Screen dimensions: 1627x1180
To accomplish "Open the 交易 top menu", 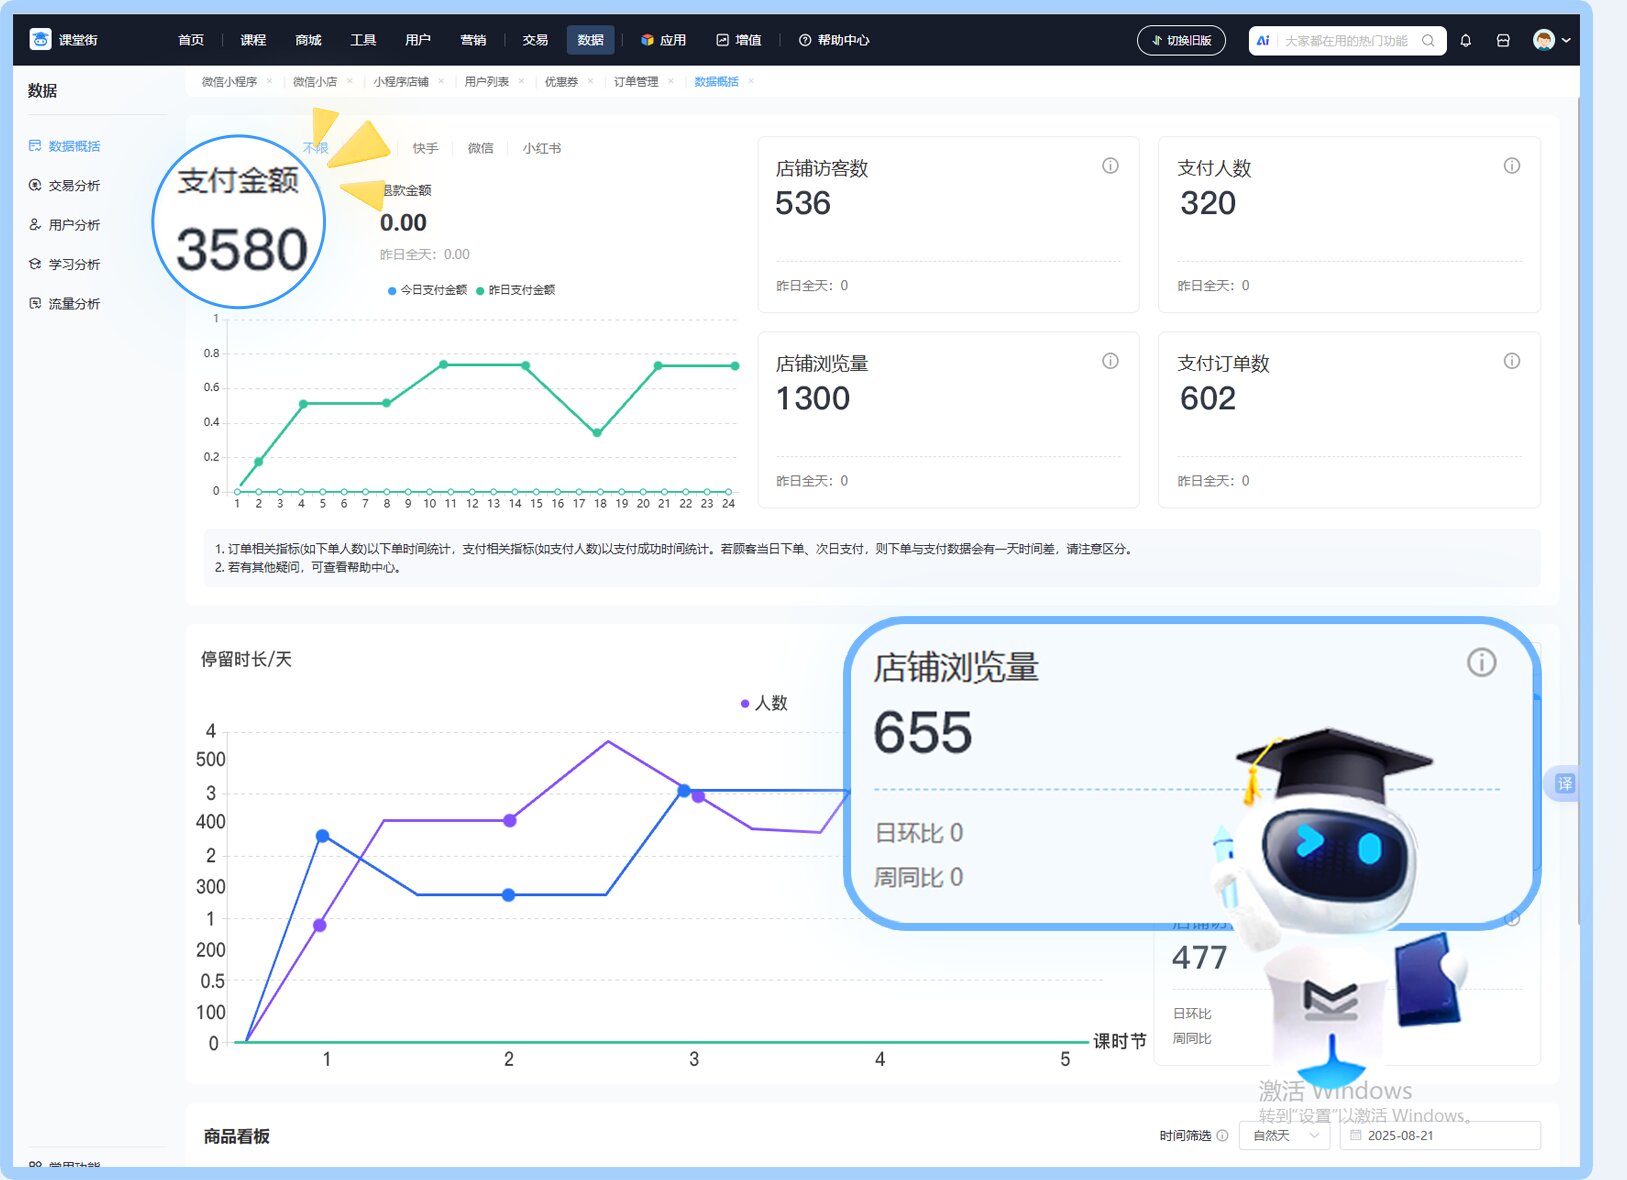I will tap(535, 40).
